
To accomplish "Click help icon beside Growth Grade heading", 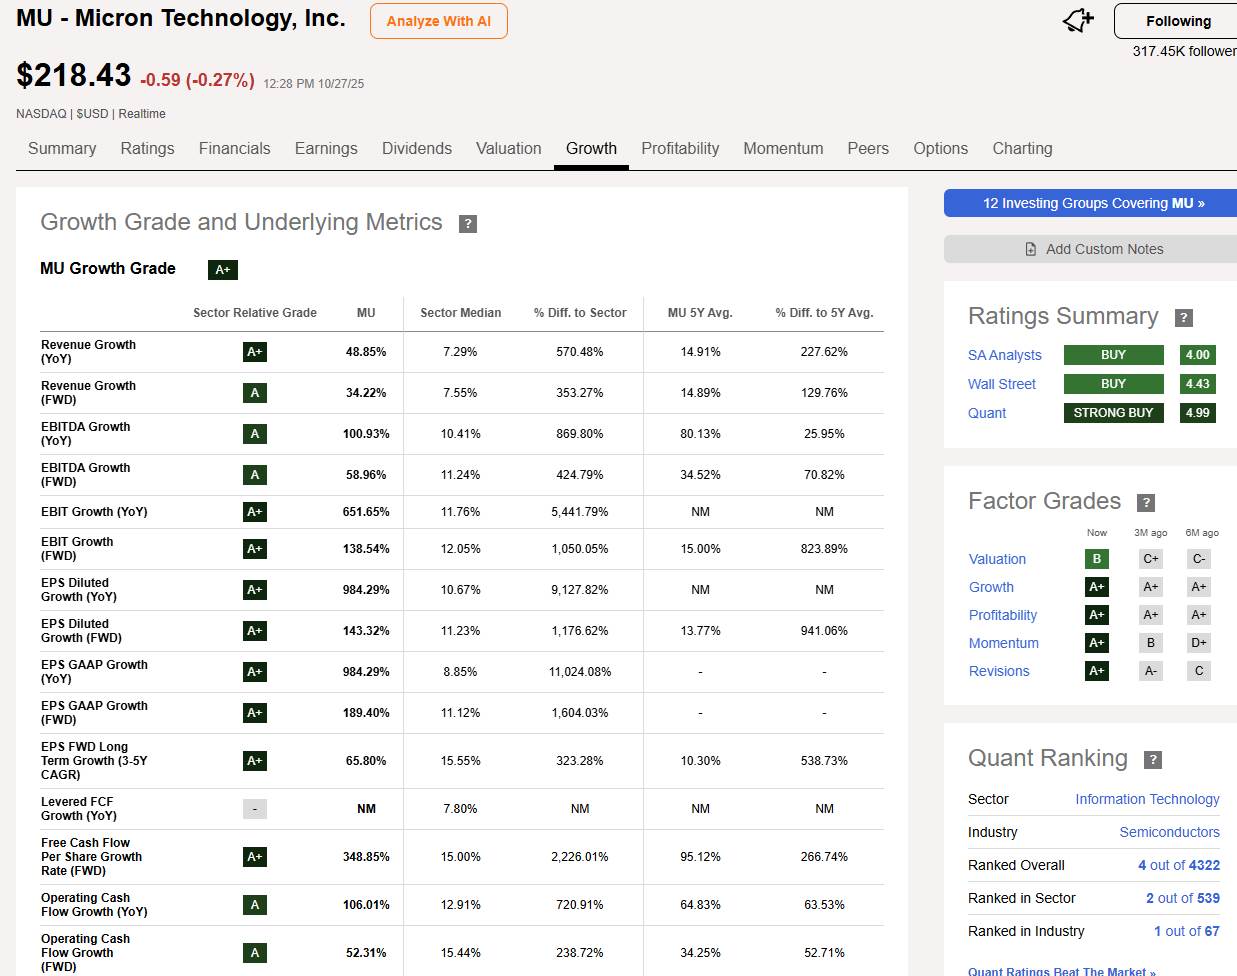I will [x=467, y=224].
